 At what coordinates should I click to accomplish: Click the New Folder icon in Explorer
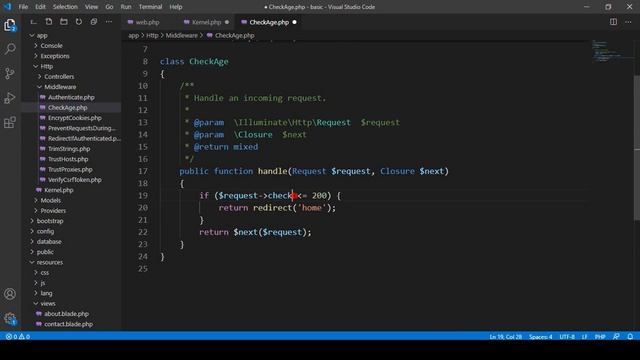[x=64, y=22]
